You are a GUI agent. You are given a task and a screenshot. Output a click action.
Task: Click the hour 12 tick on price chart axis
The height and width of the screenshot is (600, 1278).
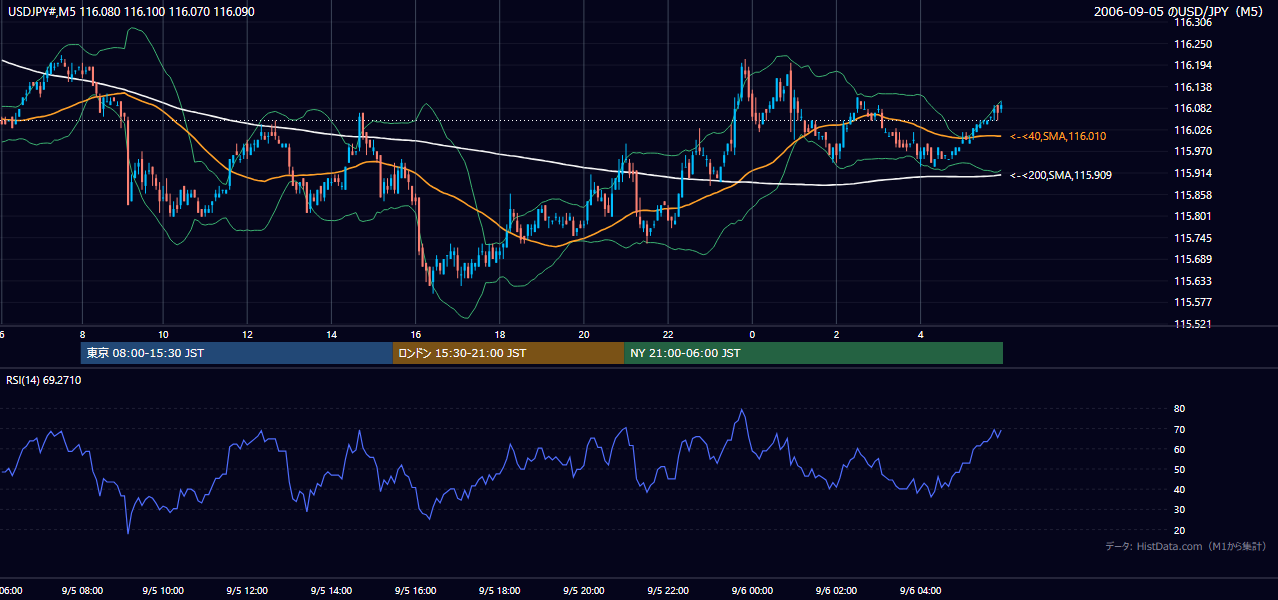point(247,334)
